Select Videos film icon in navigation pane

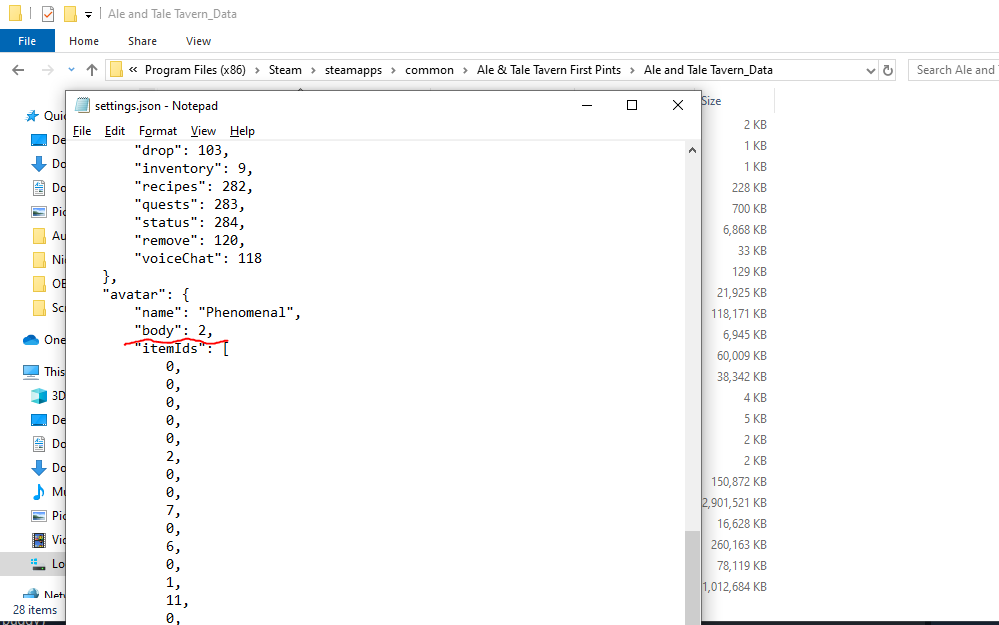[x=39, y=540]
